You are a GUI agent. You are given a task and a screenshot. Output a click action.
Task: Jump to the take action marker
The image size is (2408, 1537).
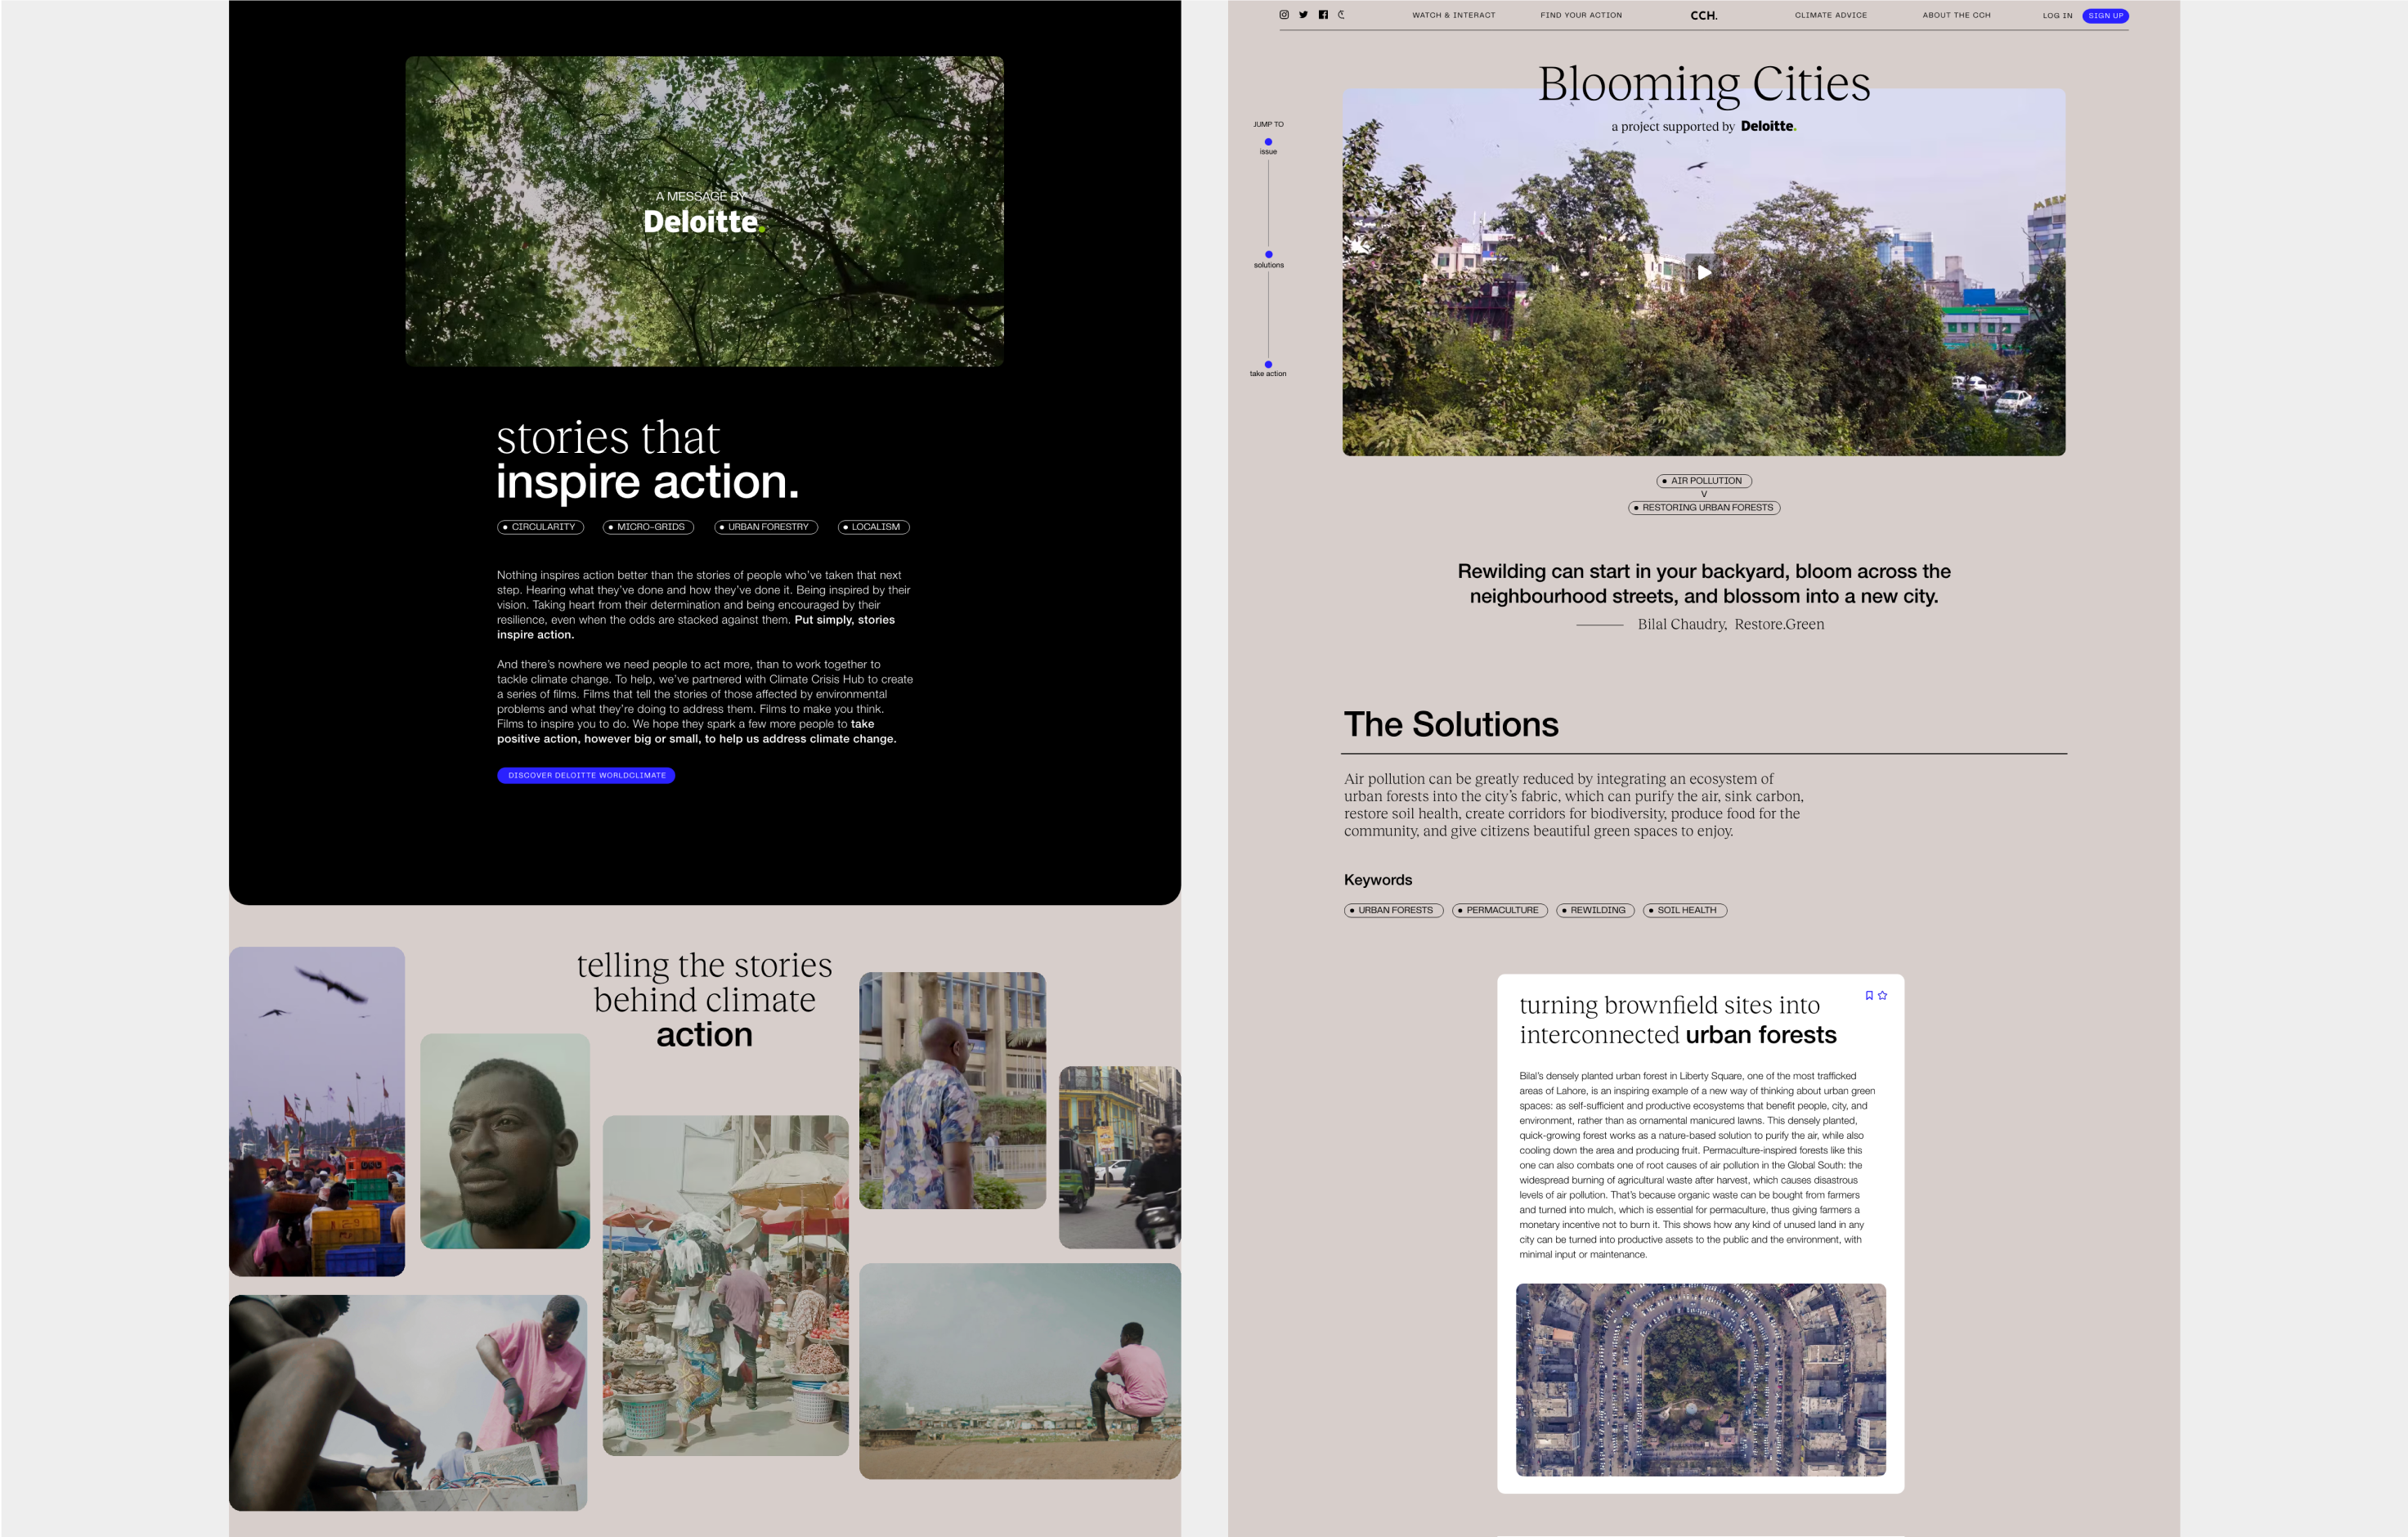[x=1269, y=365]
